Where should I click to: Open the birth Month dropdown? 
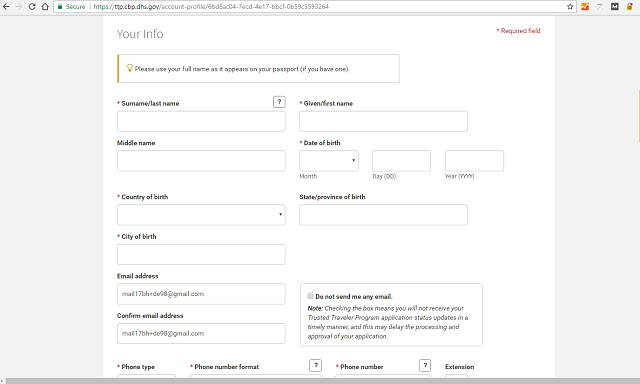point(329,161)
